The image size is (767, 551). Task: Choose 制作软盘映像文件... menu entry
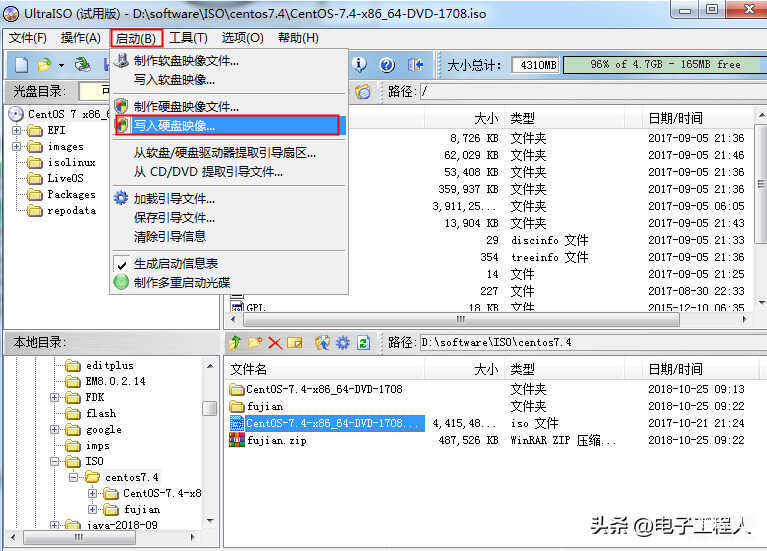point(227,61)
